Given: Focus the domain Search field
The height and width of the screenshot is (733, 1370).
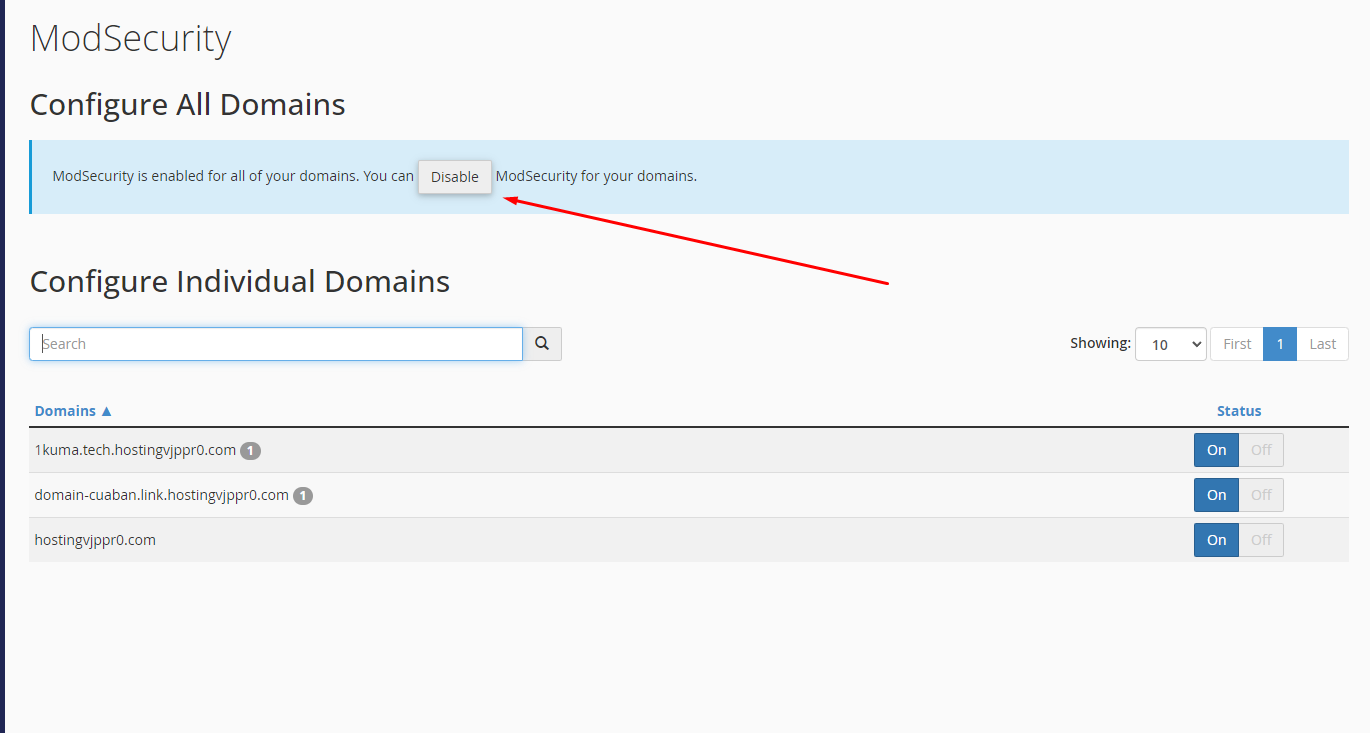Looking at the screenshot, I should (x=276, y=344).
